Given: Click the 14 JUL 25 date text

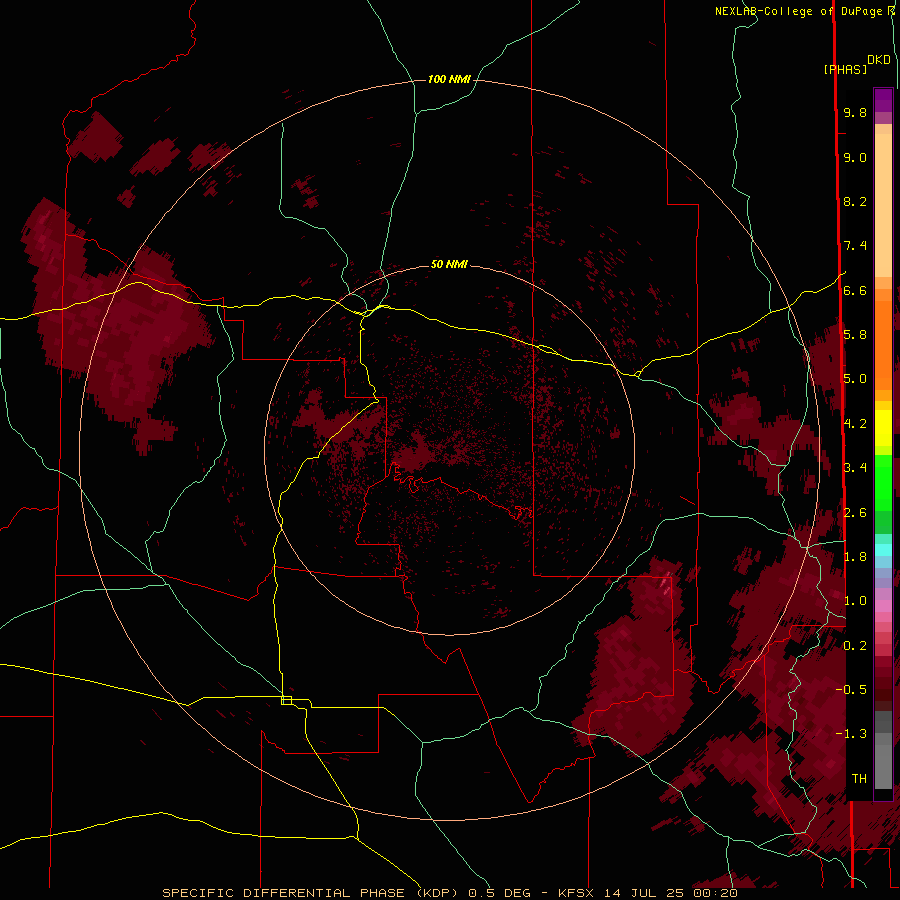Looking at the screenshot, I should (x=646, y=893).
